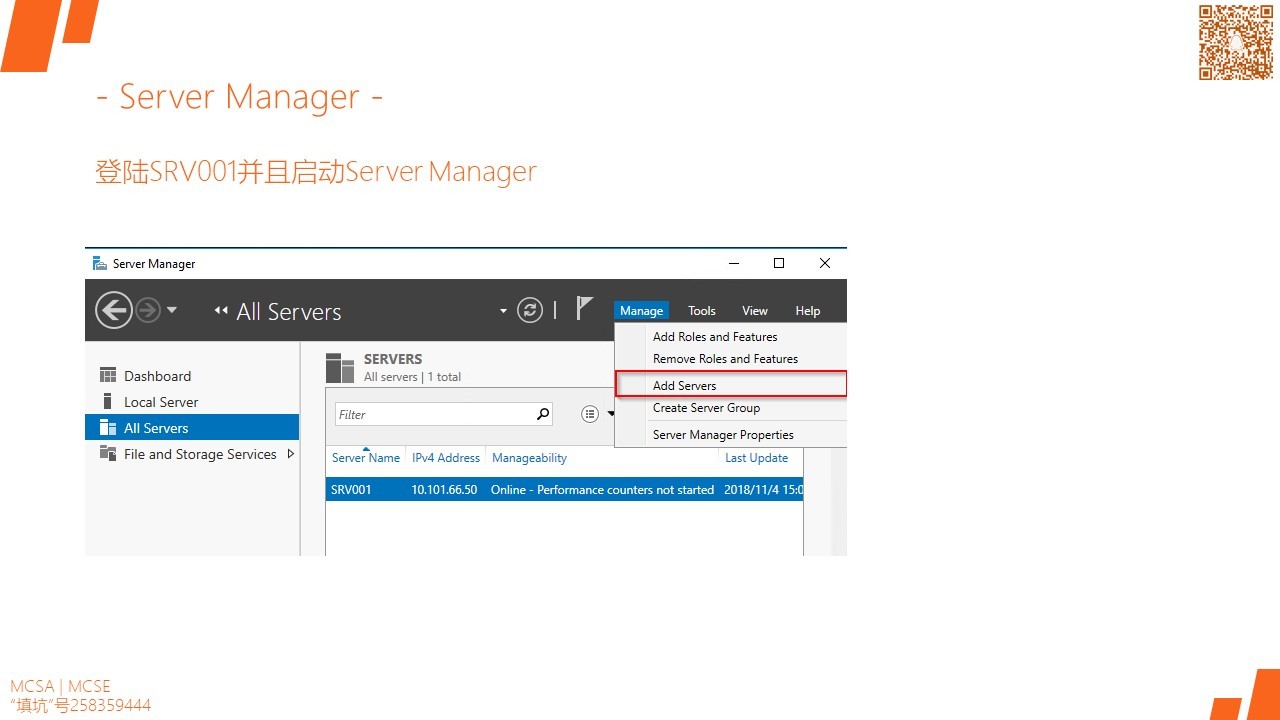Sort by Last Update column

756,458
